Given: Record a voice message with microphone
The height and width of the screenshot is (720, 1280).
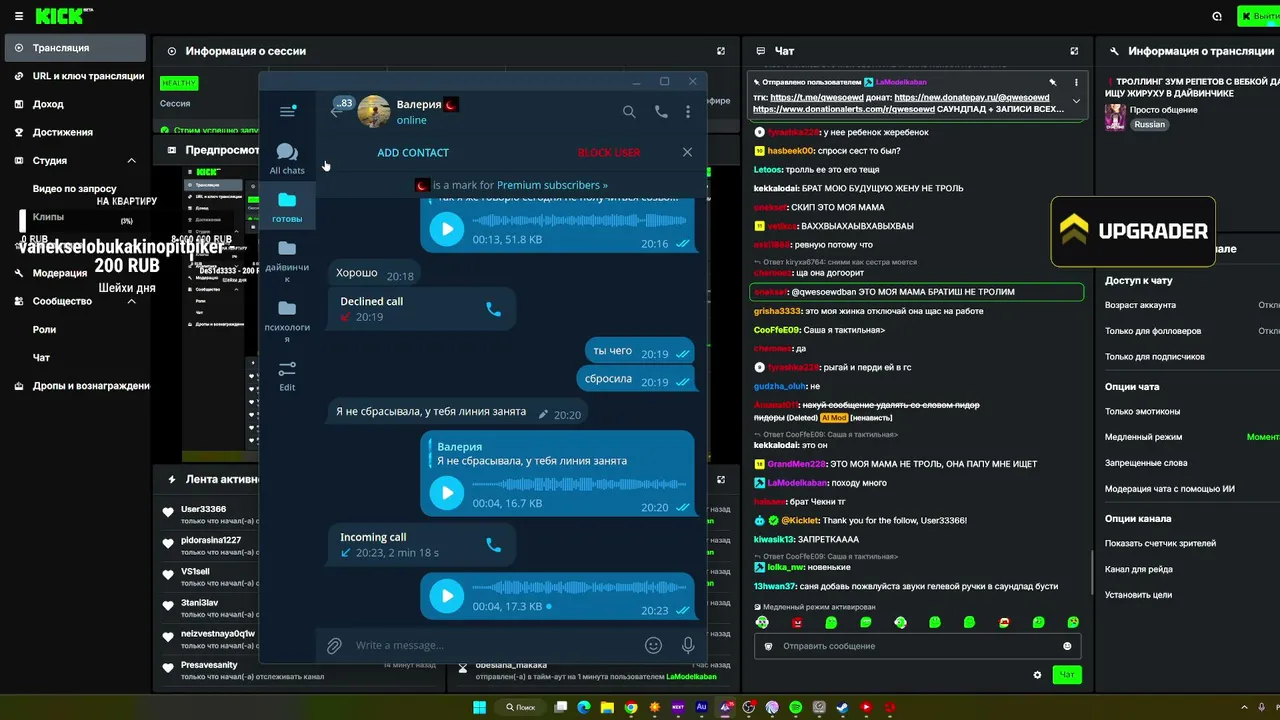Looking at the screenshot, I should point(688,646).
